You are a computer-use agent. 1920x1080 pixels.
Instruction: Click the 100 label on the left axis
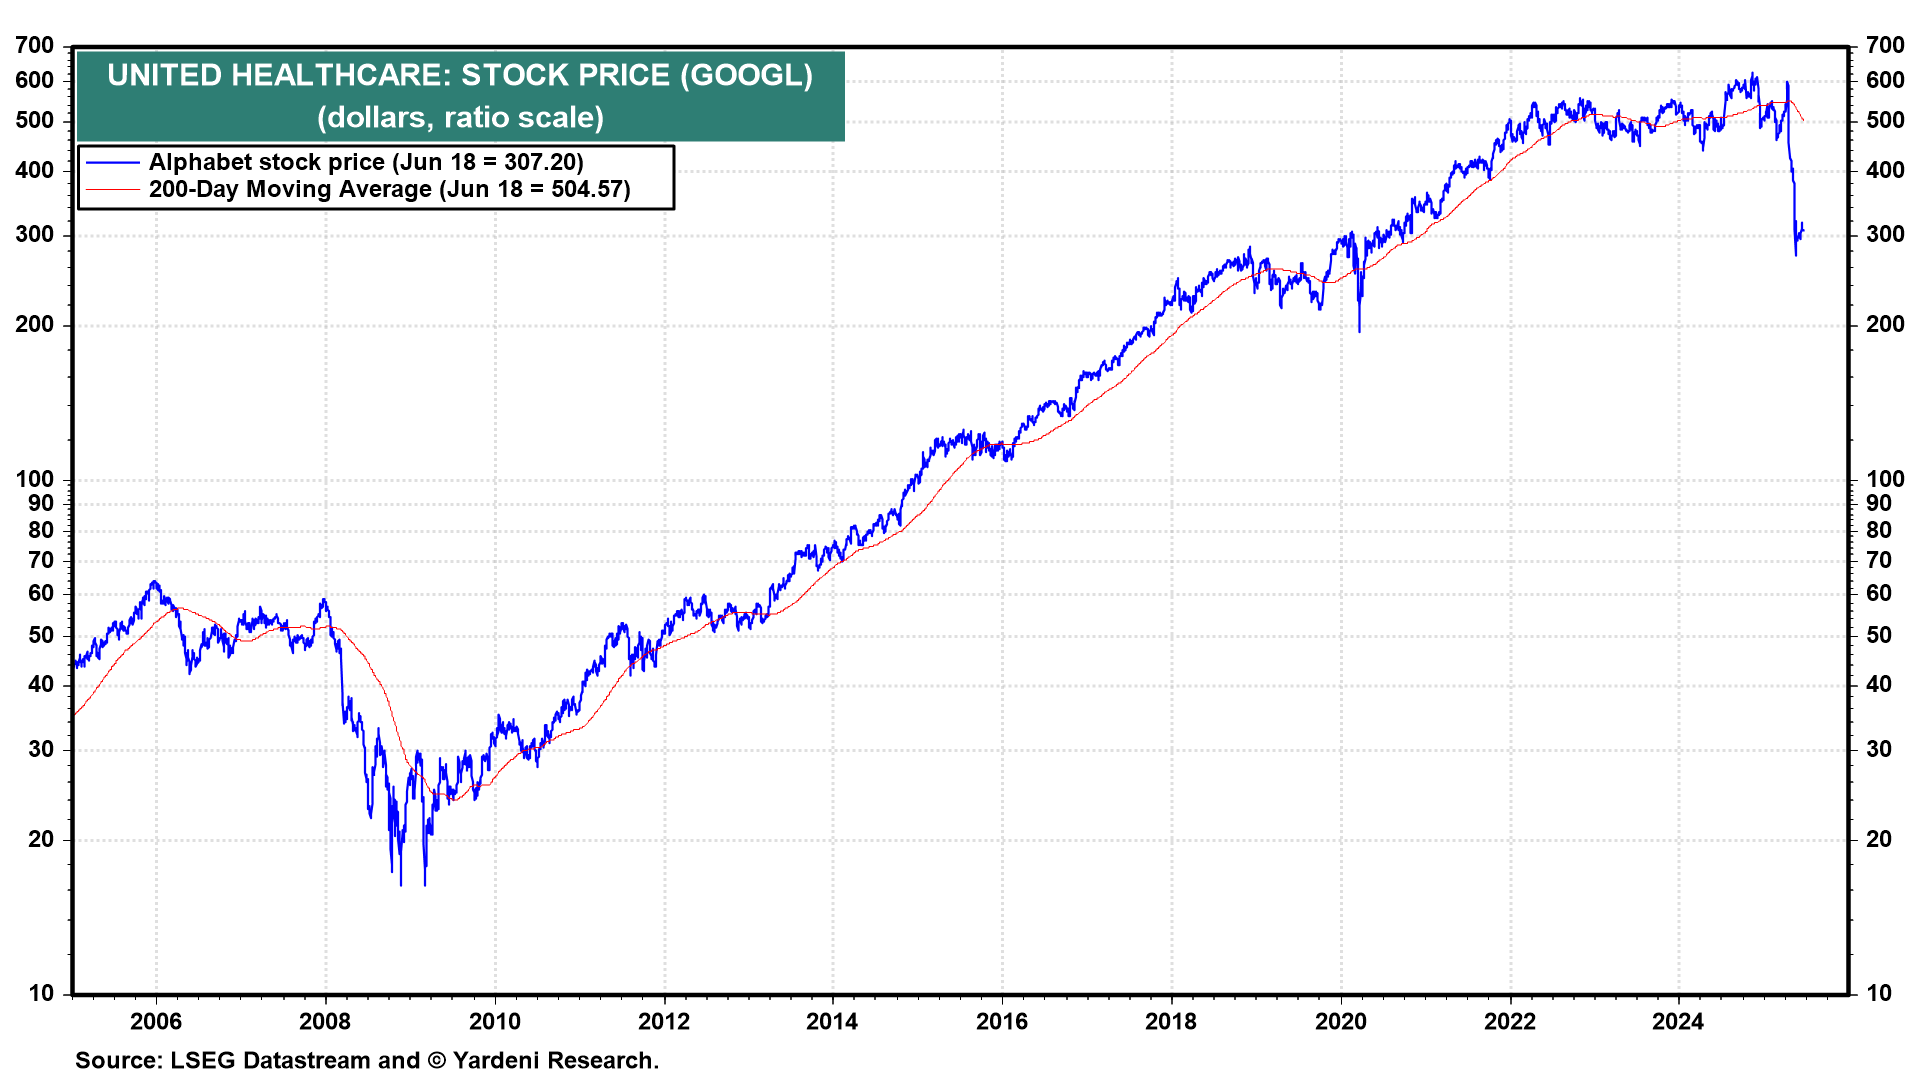(x=35, y=479)
